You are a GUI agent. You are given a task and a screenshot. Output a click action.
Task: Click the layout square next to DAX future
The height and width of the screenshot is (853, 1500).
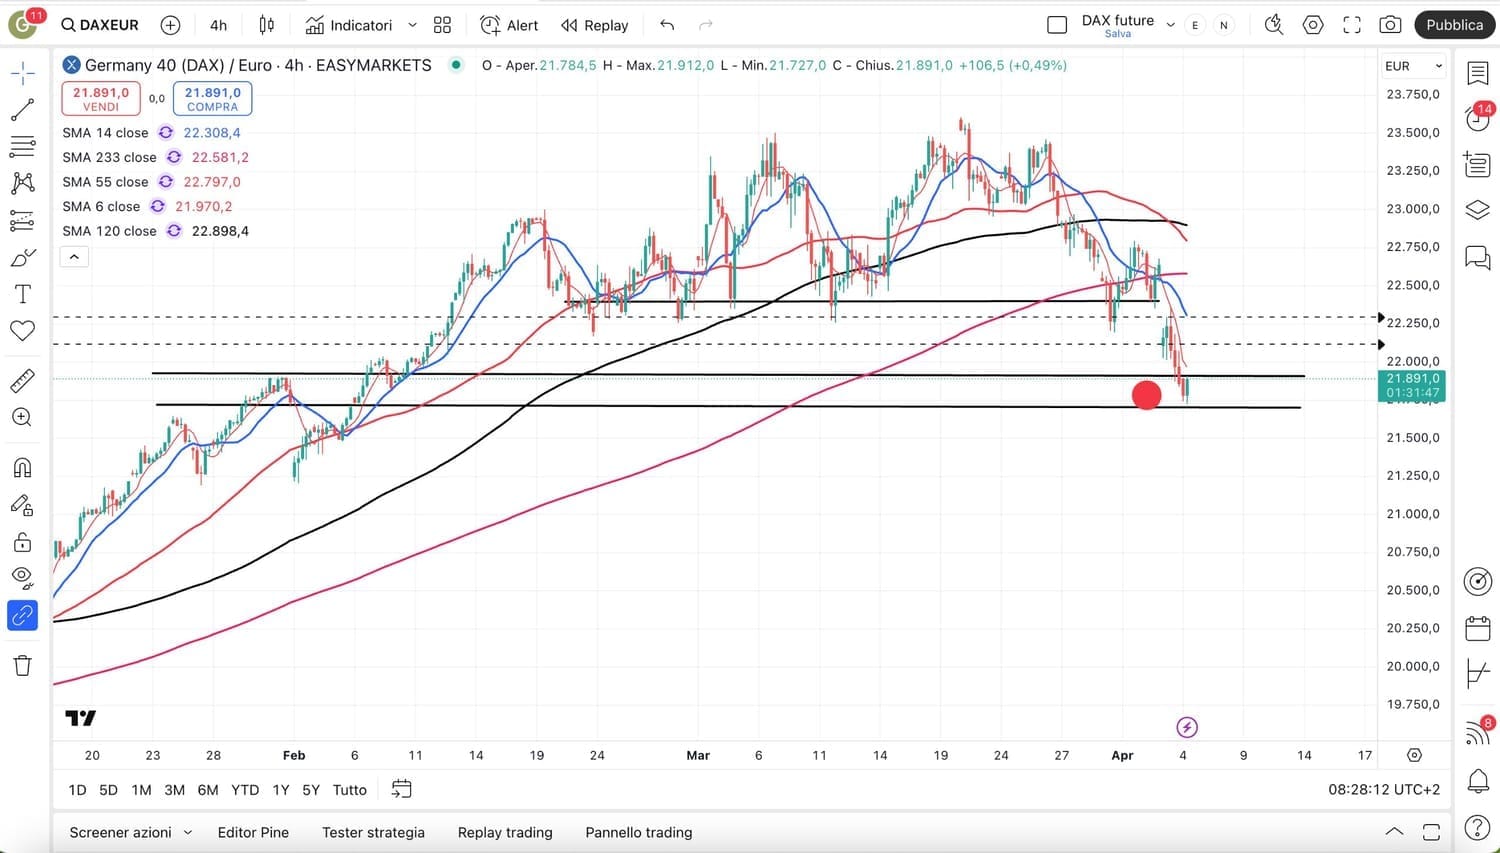pyautogui.click(x=1057, y=25)
